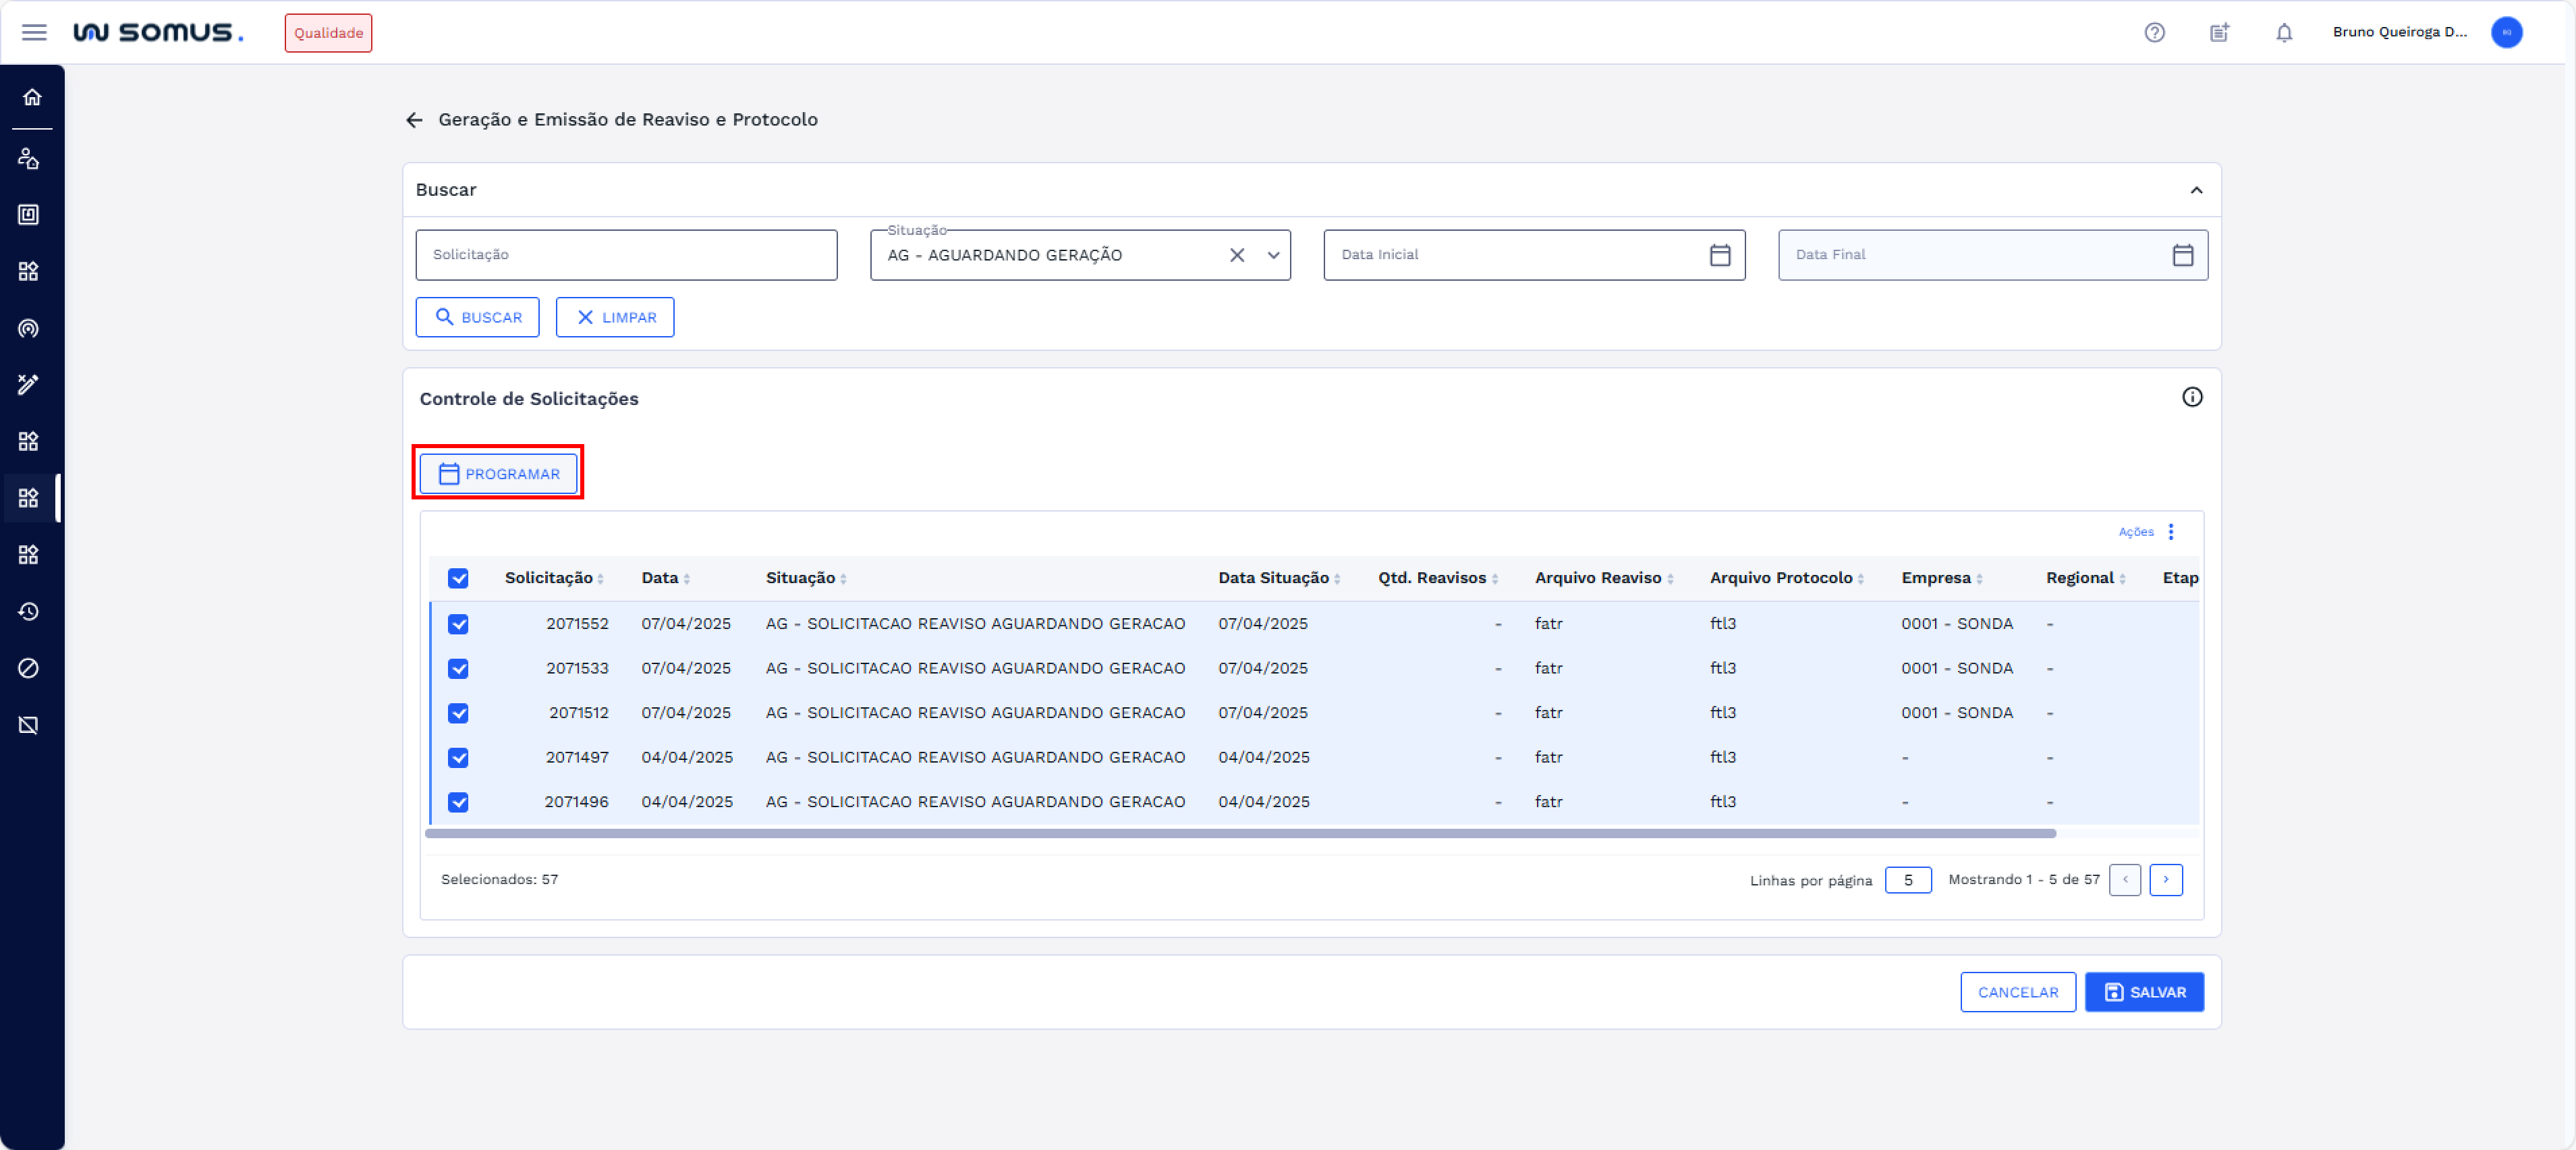The height and width of the screenshot is (1150, 2576).
Task: Expand the Situação dropdown arrow
Action: [x=1273, y=255]
